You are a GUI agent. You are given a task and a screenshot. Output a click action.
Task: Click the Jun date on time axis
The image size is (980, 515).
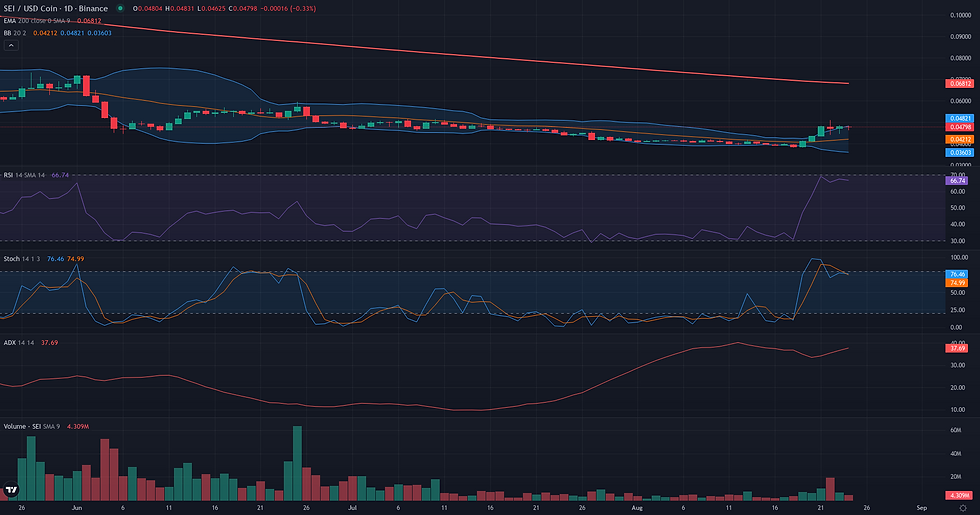tap(77, 508)
